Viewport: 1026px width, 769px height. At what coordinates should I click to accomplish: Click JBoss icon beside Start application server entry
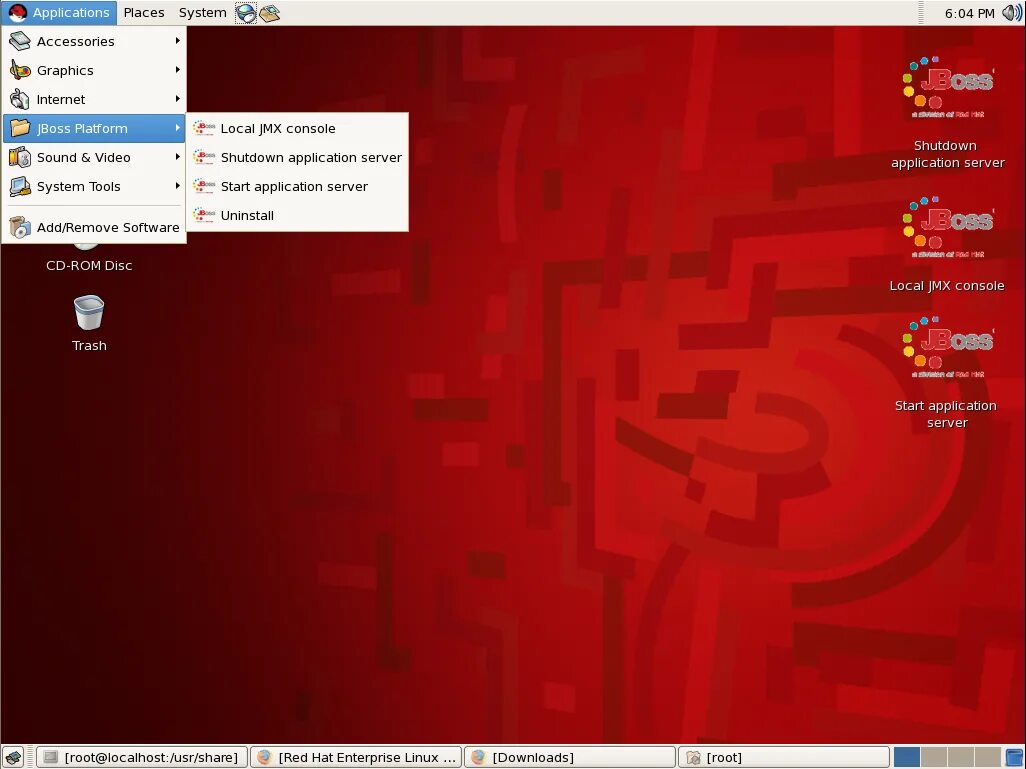(204, 186)
